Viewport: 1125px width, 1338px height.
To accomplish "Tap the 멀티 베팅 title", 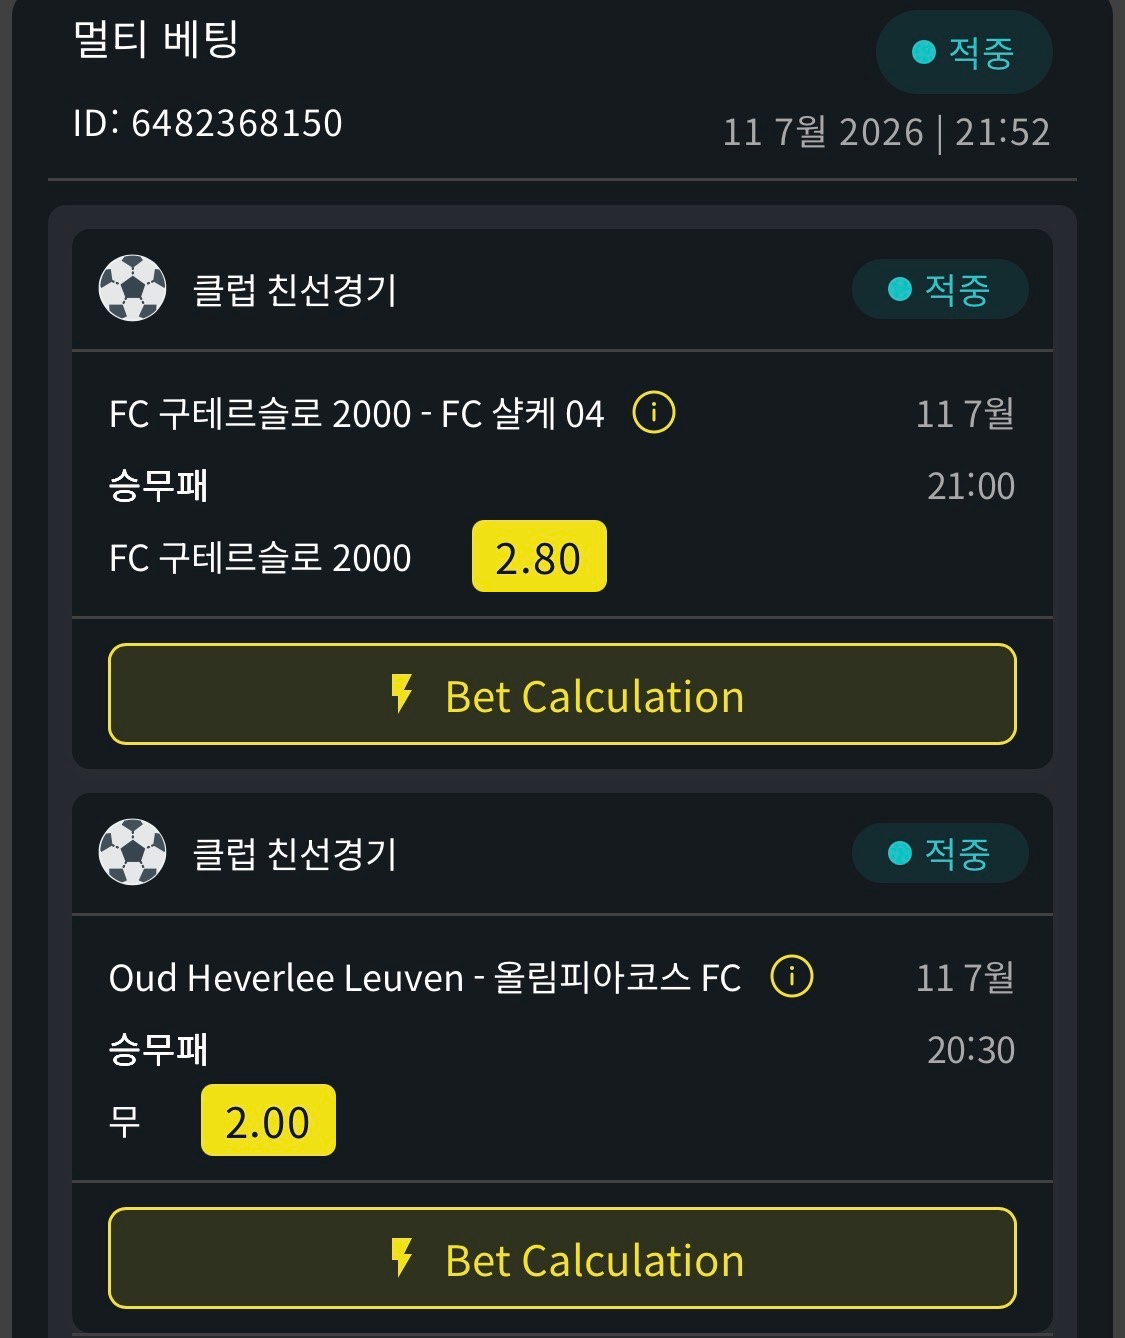I will (155, 39).
